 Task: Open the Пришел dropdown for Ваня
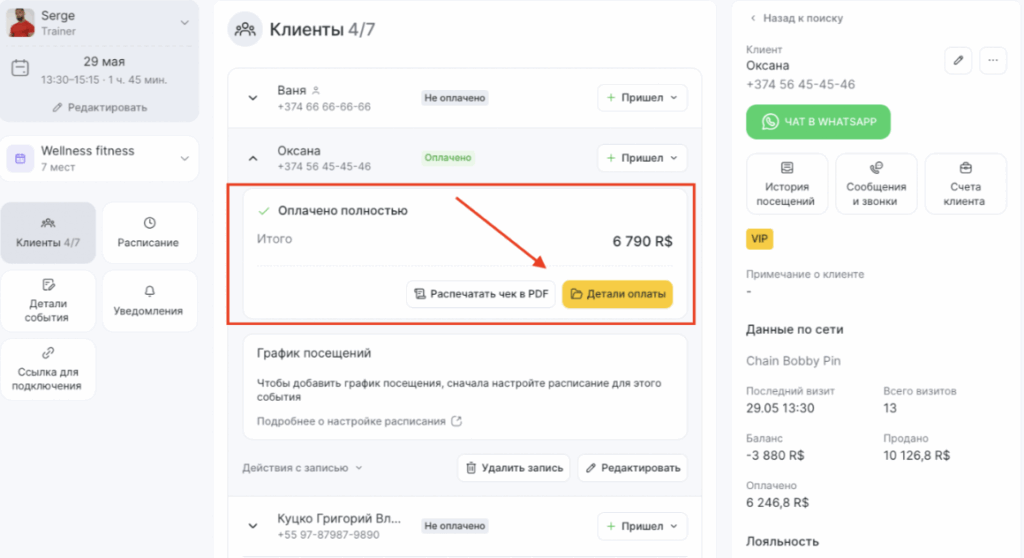[642, 97]
